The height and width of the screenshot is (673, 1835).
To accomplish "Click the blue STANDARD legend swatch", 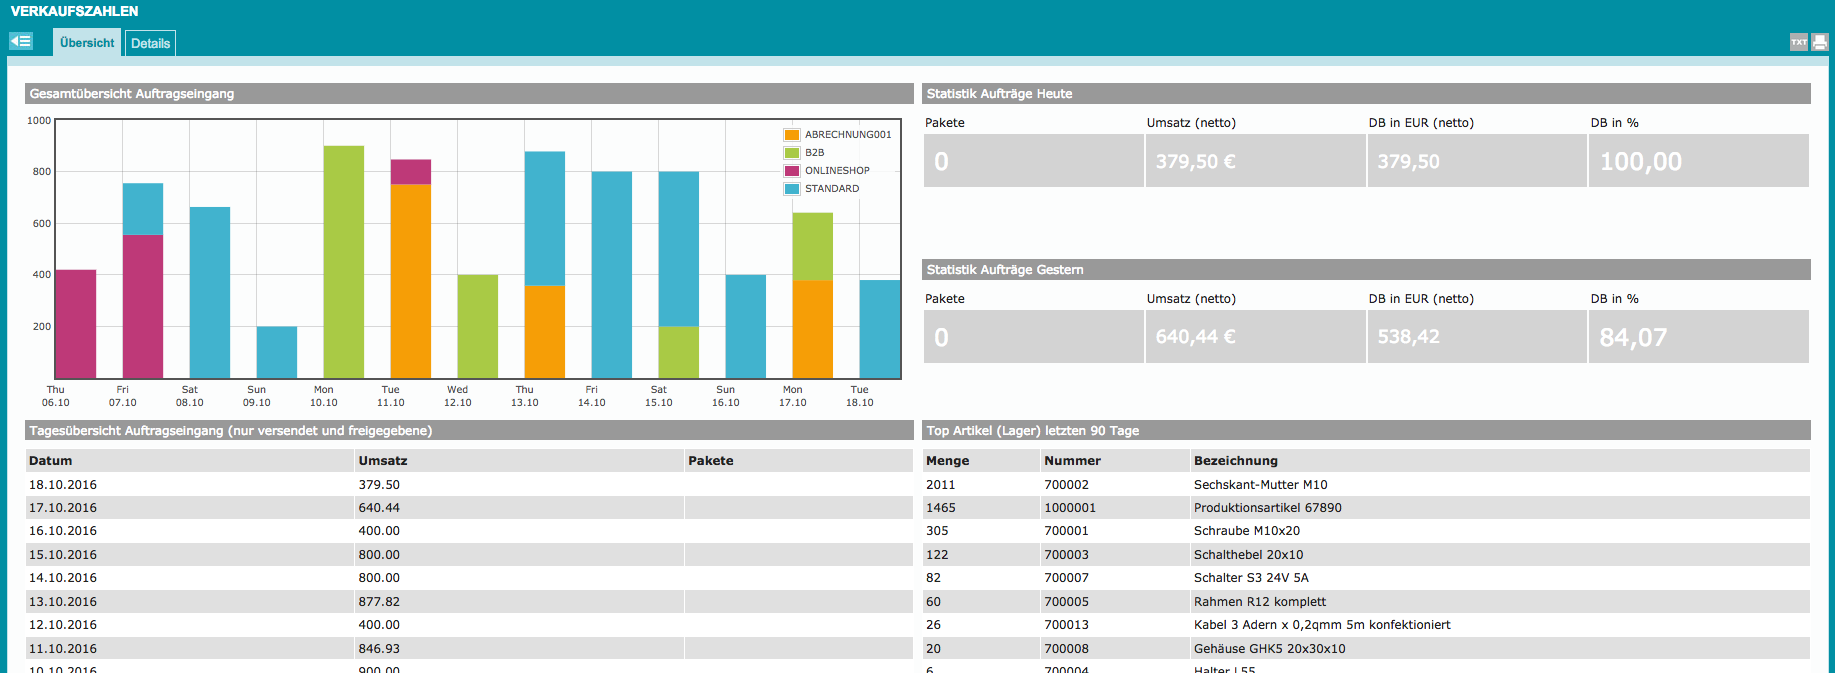I will (x=792, y=189).
